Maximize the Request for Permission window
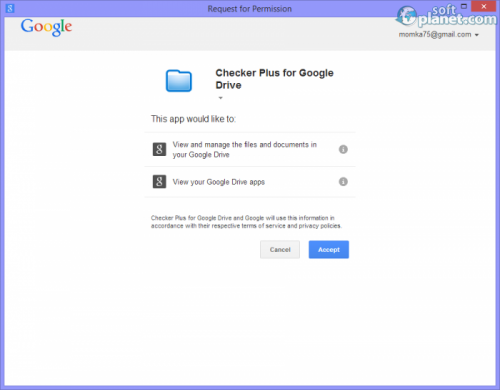Image resolution: width=500 pixels, height=390 pixels. click(464, 6)
